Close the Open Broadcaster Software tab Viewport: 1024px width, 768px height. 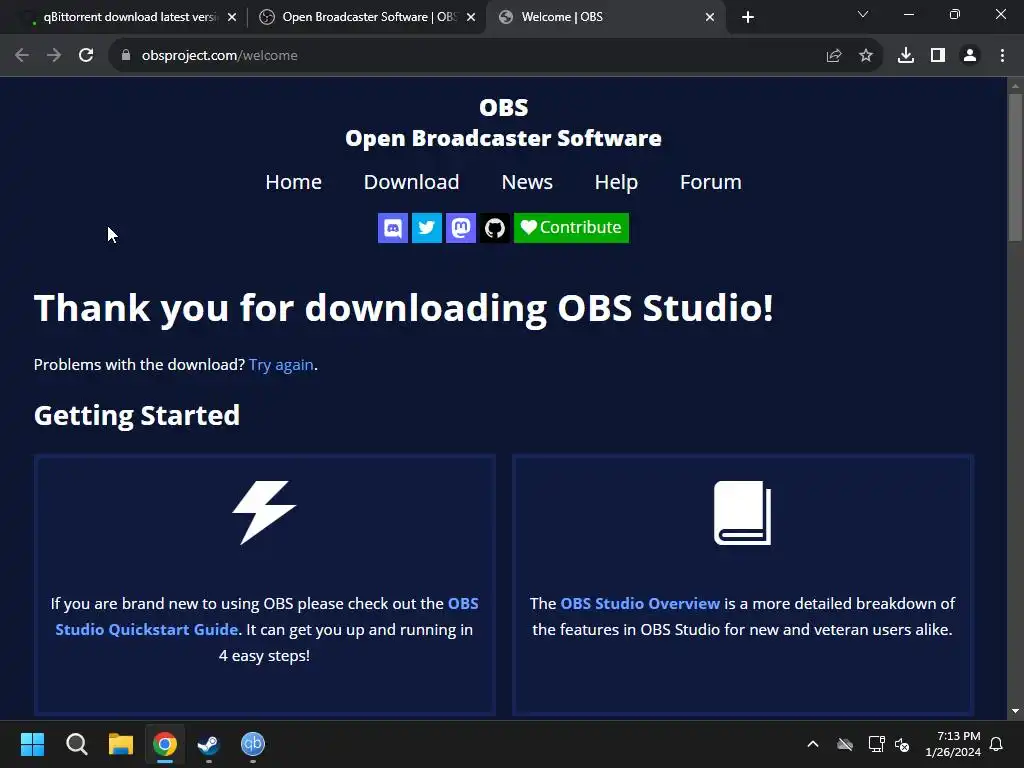click(471, 18)
